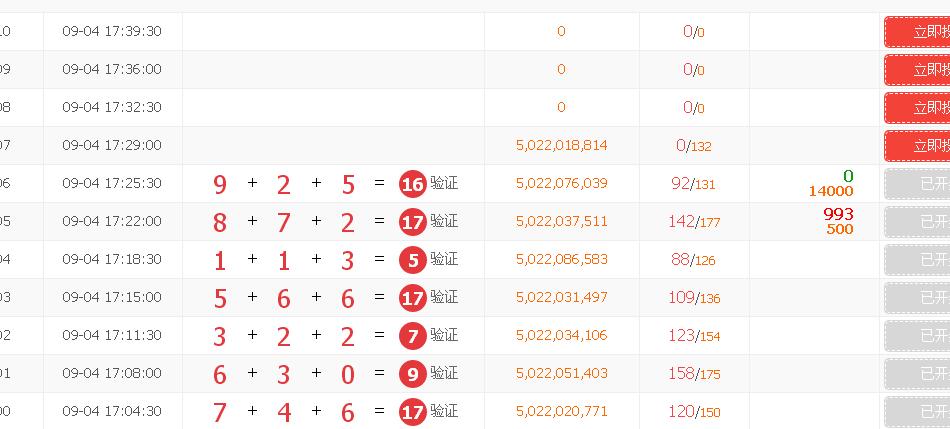This screenshot has height=429, width=950.
Task: Verify the 17:08:00 draw via 验证
Action: pyautogui.click(x=444, y=374)
